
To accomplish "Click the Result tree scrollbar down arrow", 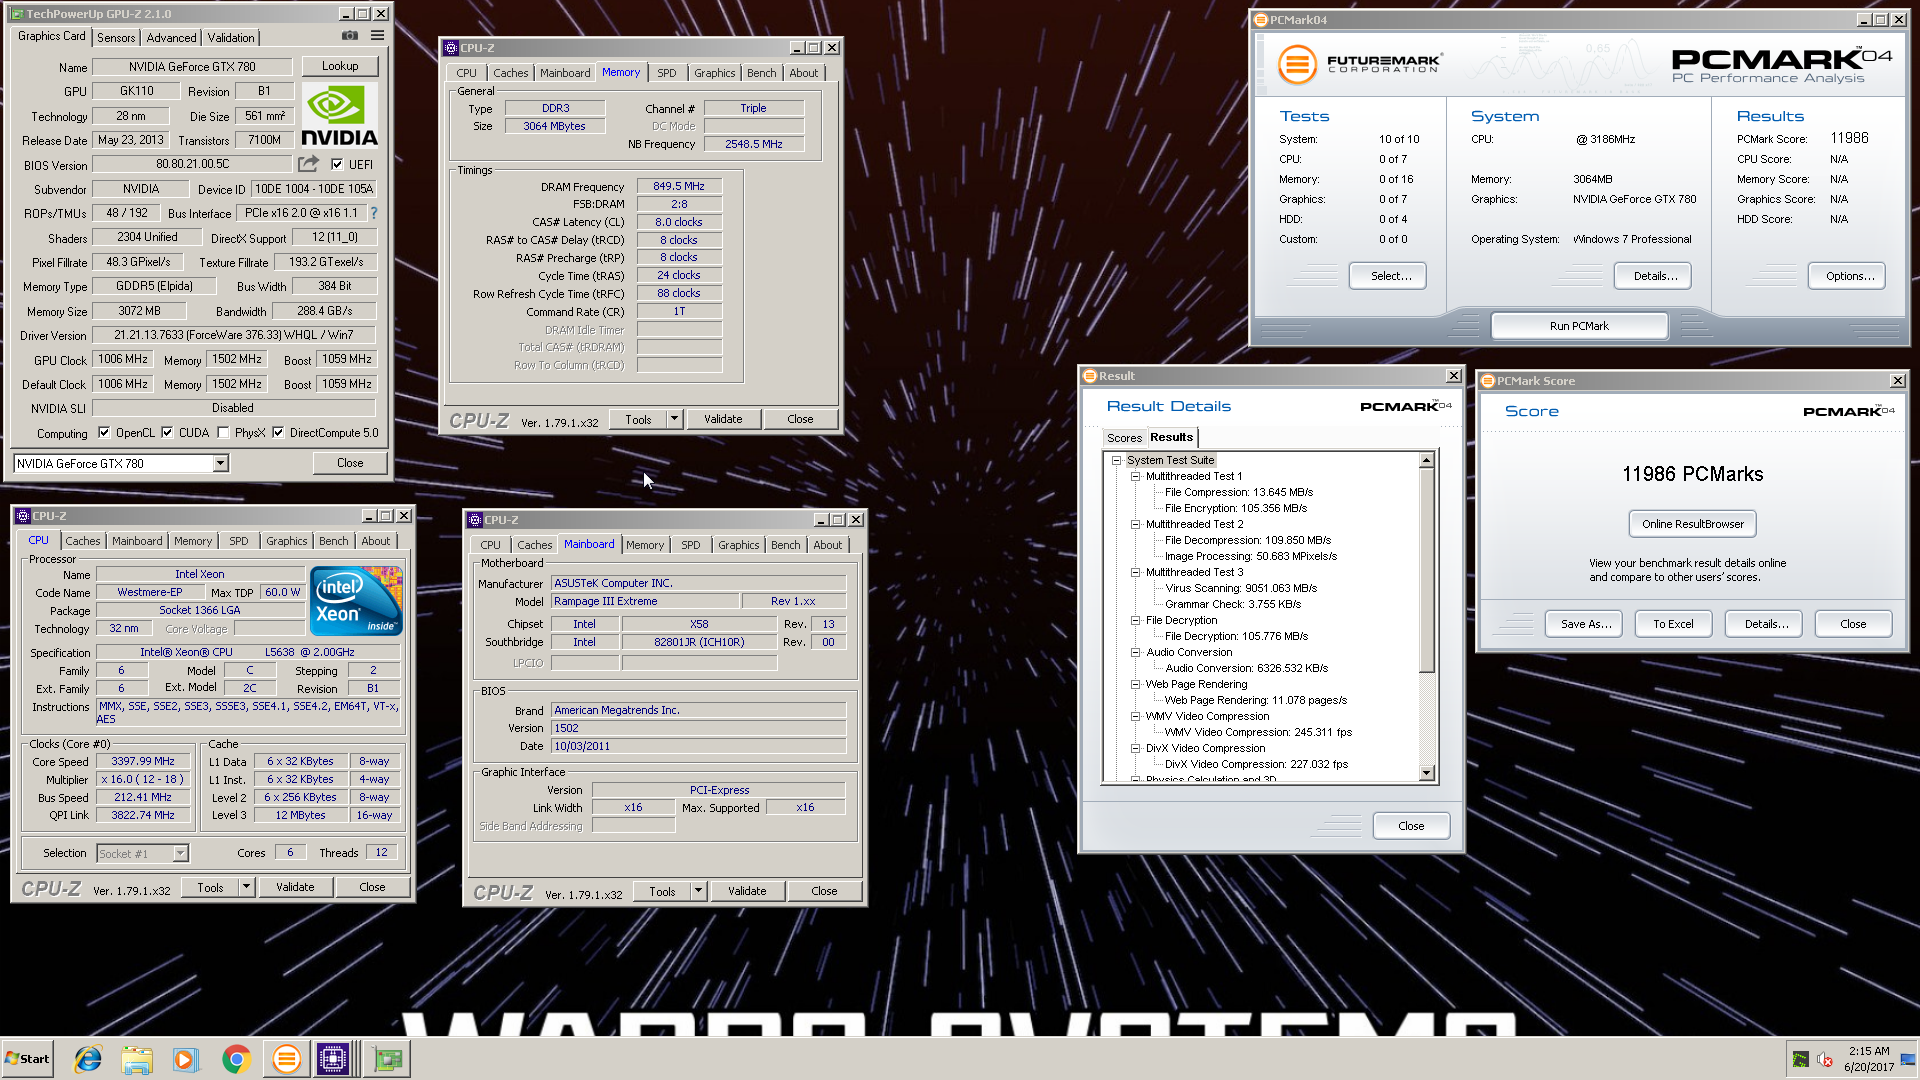I will coord(1427,773).
